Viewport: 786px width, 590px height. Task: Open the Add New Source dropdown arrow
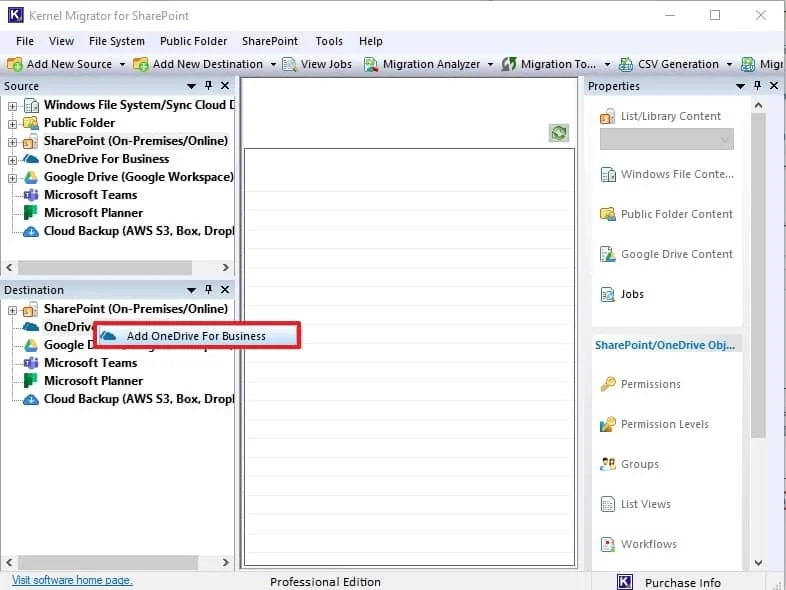tap(122, 65)
